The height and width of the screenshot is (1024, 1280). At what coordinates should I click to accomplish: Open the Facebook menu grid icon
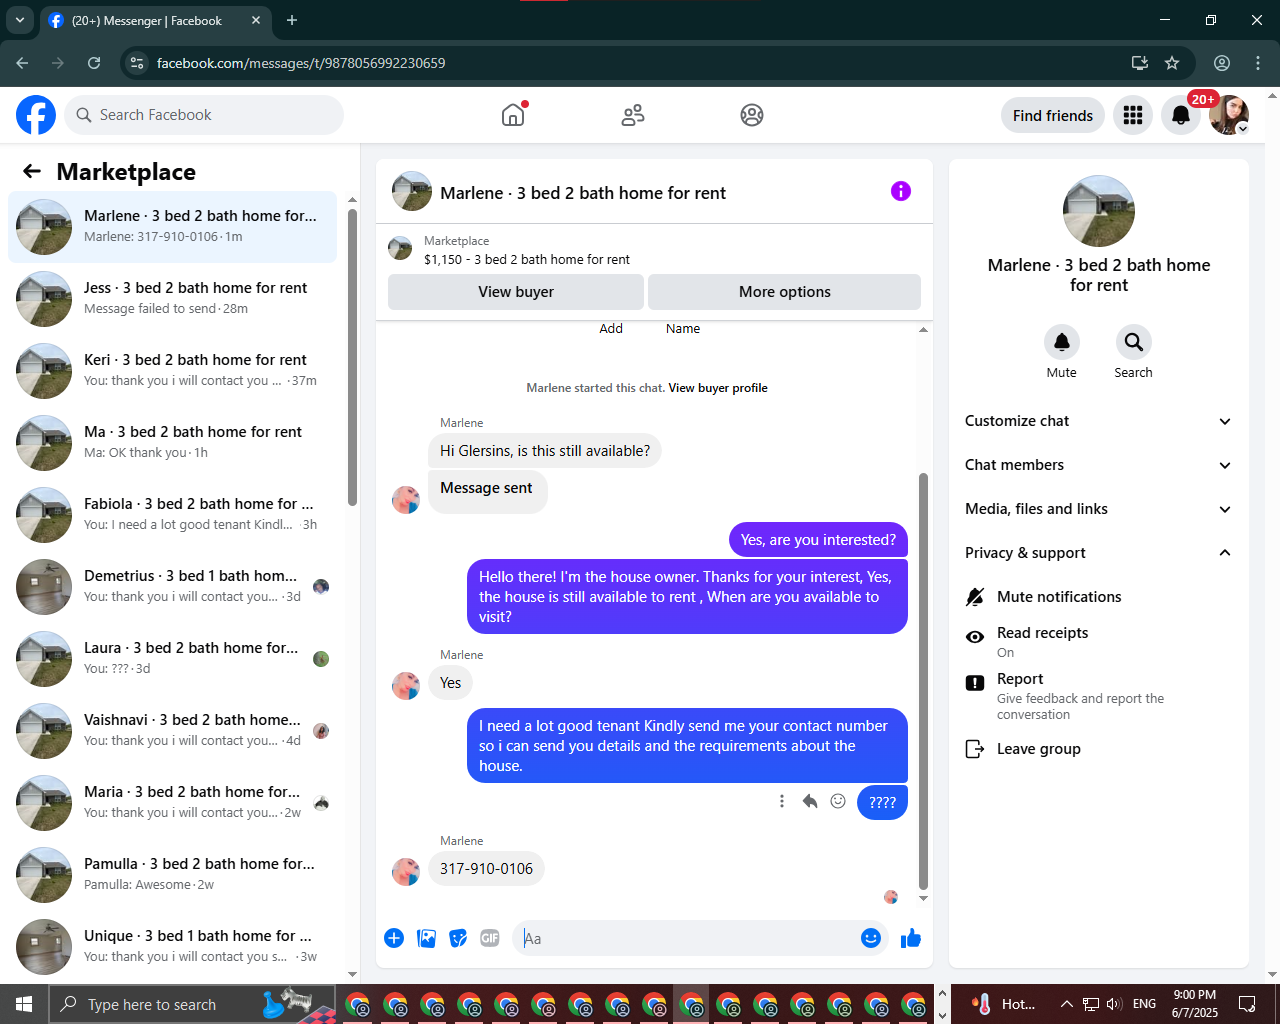coord(1133,115)
